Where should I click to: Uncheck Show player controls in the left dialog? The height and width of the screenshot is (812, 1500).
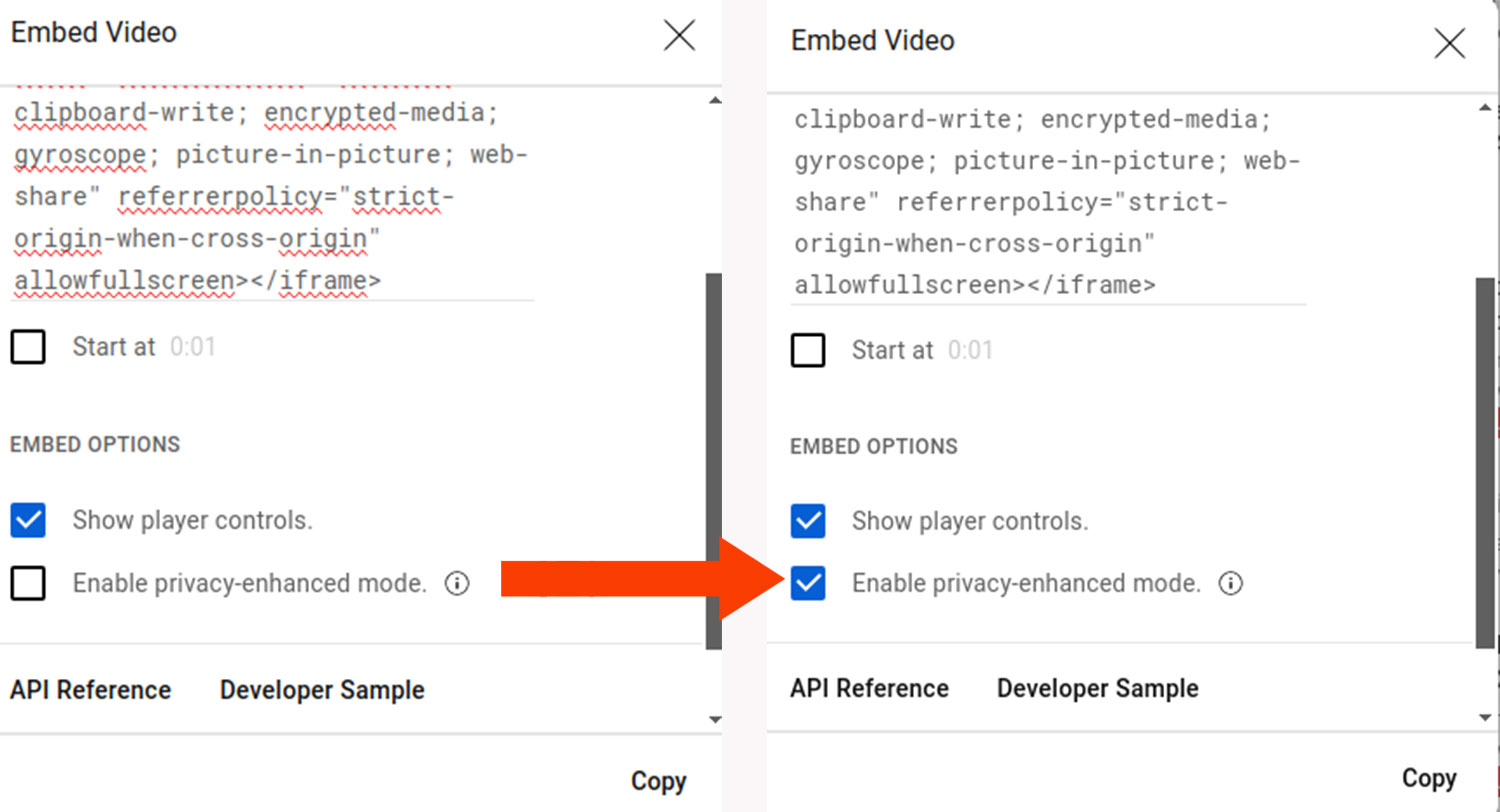27,520
